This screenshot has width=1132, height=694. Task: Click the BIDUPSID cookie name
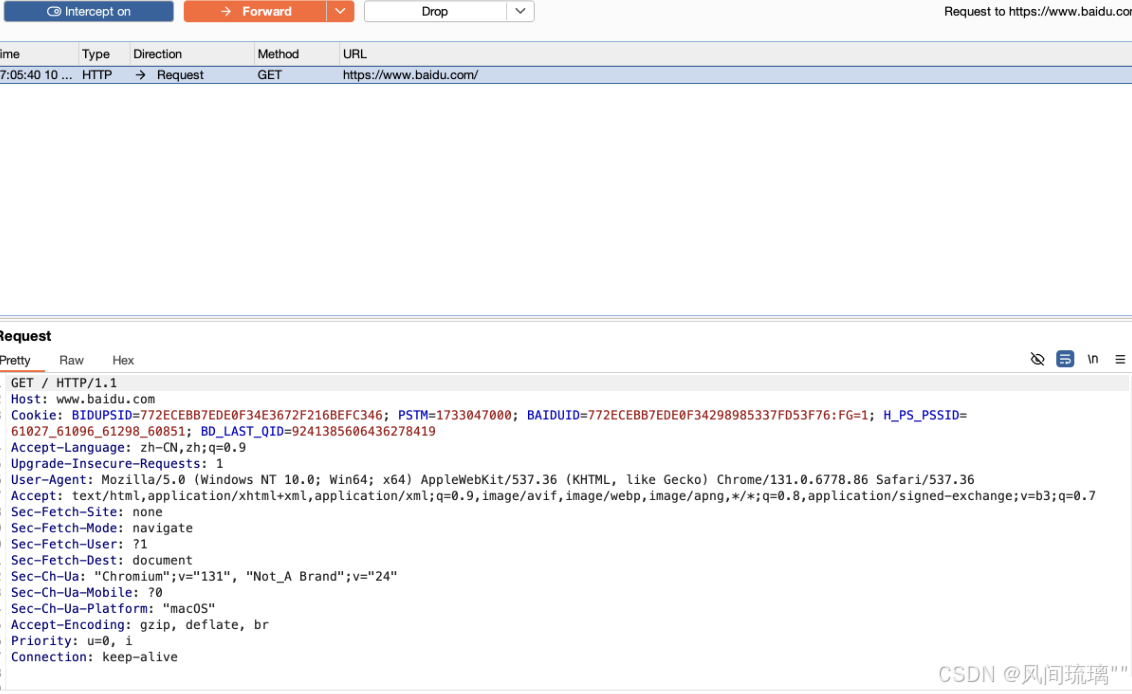(102, 415)
